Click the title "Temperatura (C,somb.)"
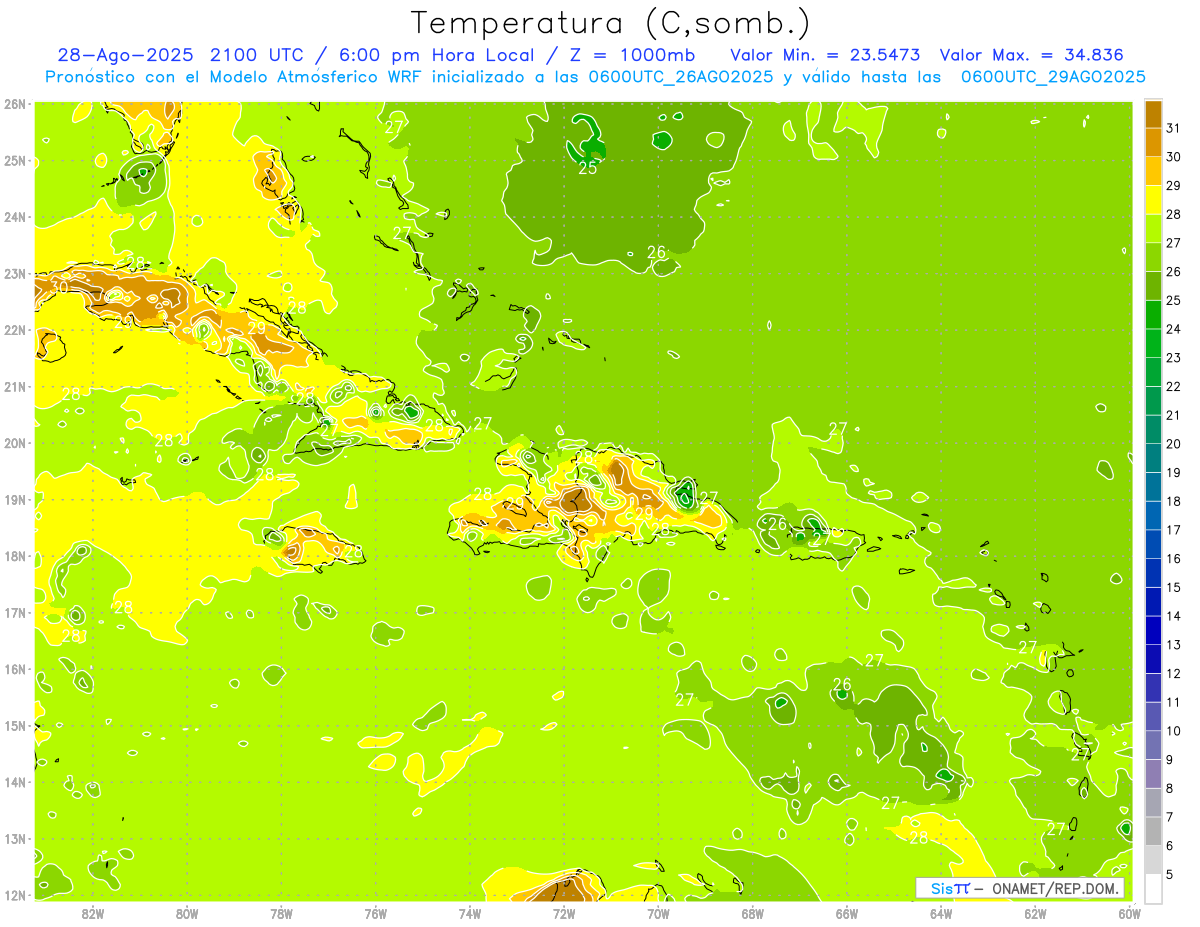 pos(610,24)
